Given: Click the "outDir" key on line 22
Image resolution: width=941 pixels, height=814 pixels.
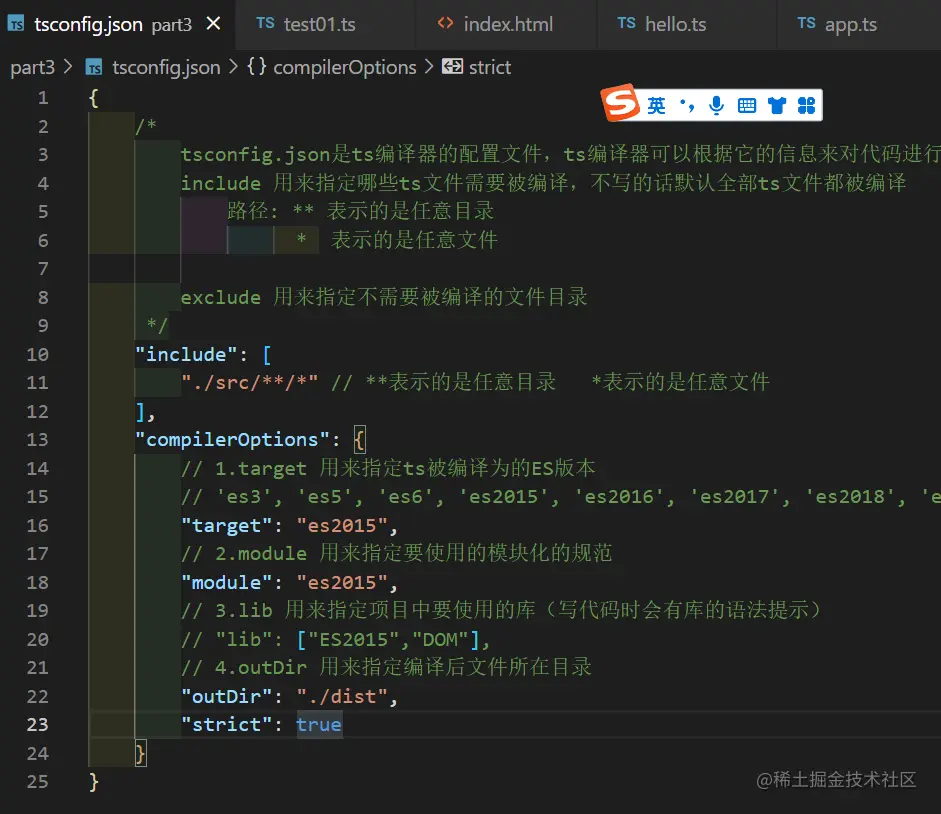Looking at the screenshot, I should (x=226, y=696).
